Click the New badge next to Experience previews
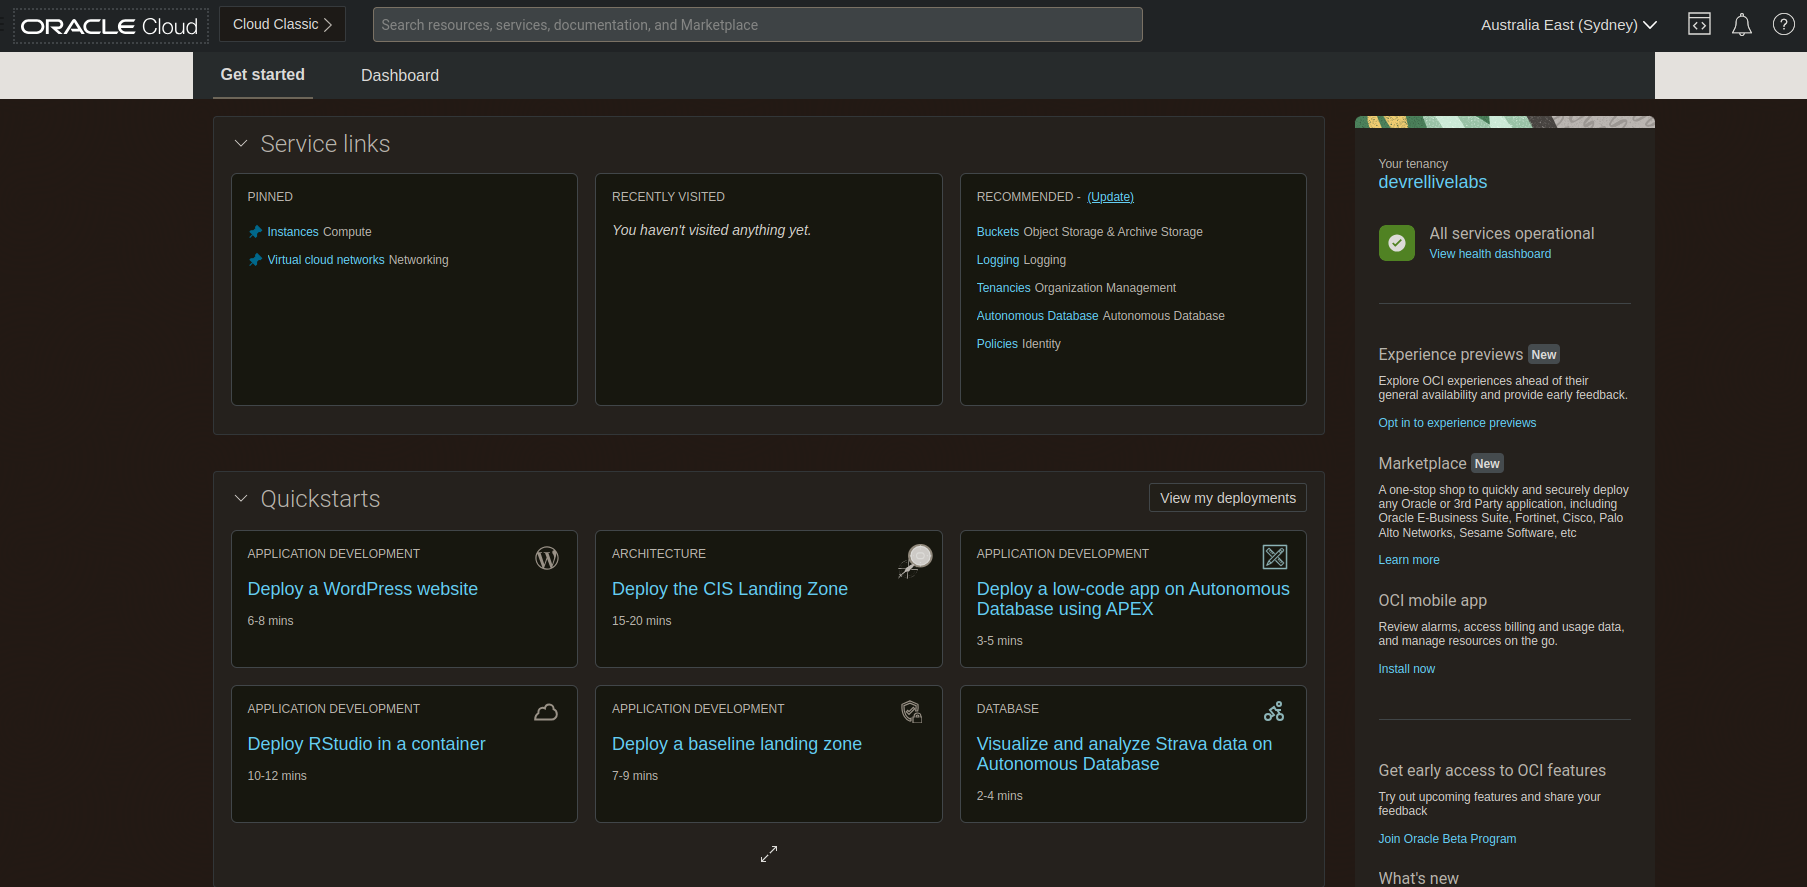 pyautogui.click(x=1544, y=355)
